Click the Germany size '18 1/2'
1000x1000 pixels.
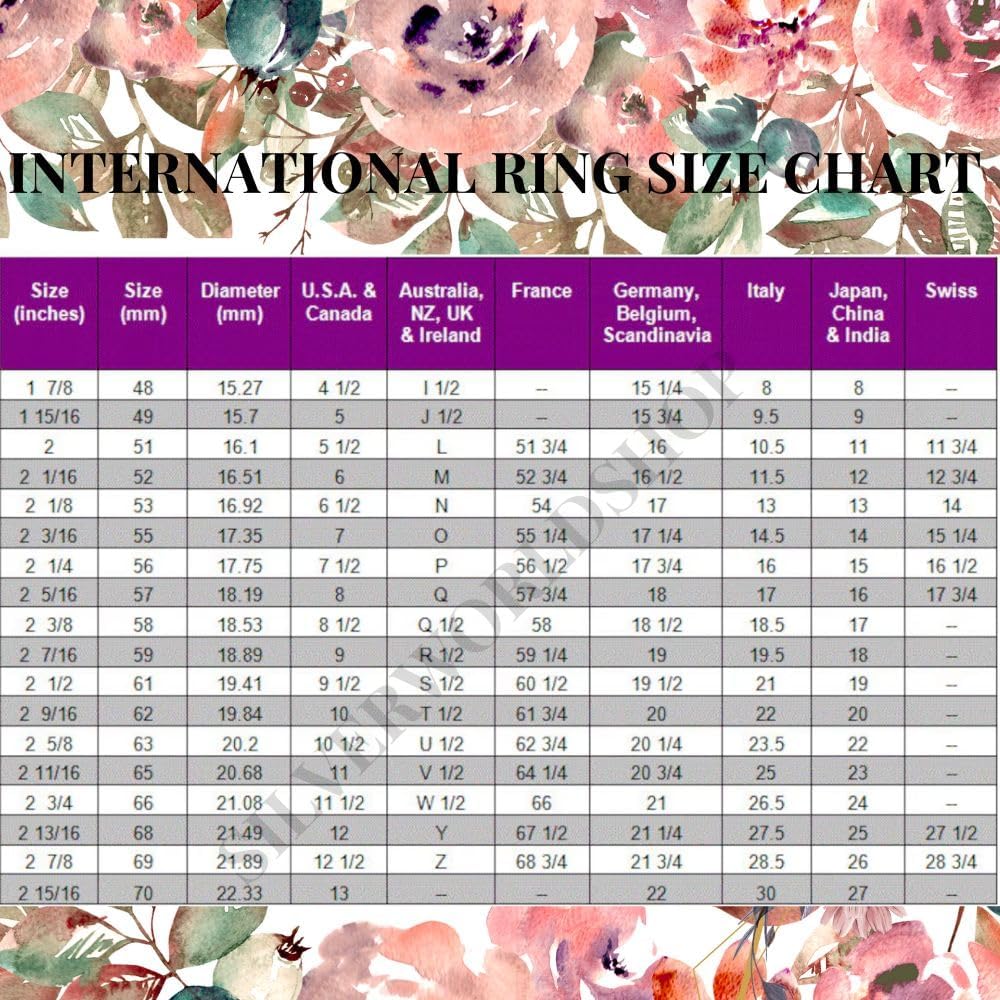(x=657, y=625)
